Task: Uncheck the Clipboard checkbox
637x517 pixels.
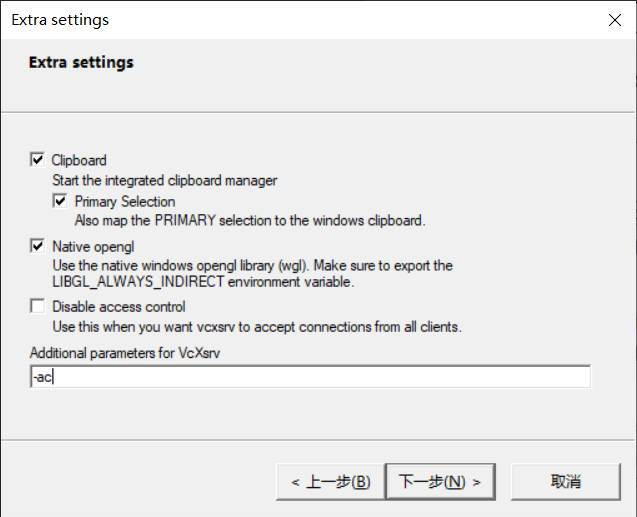Action: [x=37, y=160]
